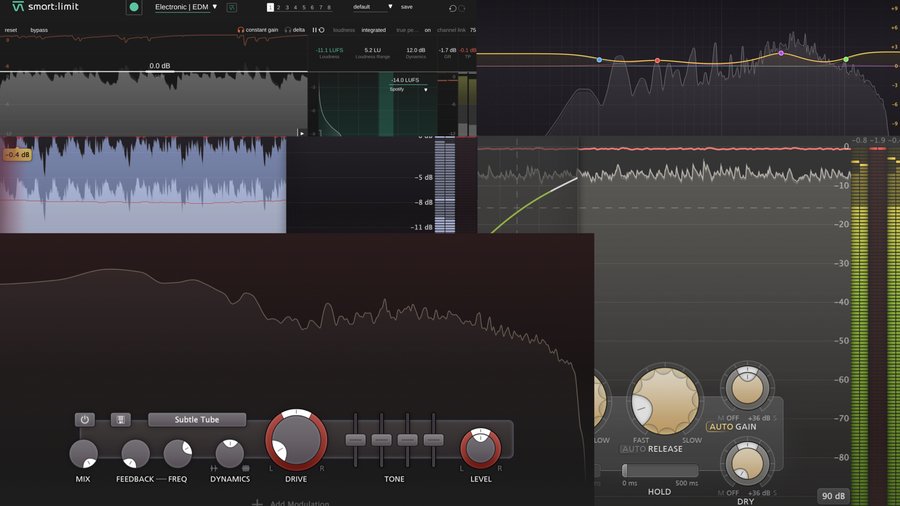Click the channel link value 75
Screen dimensions: 900x506
coord(473,30)
